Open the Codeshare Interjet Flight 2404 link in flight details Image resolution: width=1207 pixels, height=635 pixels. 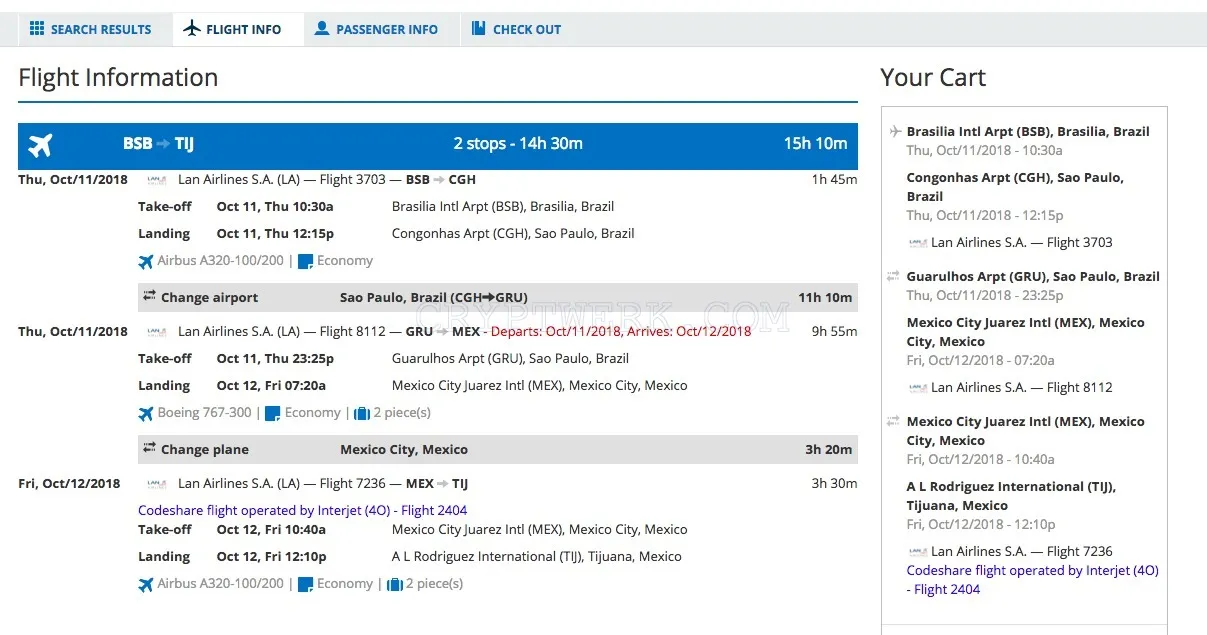(303, 510)
